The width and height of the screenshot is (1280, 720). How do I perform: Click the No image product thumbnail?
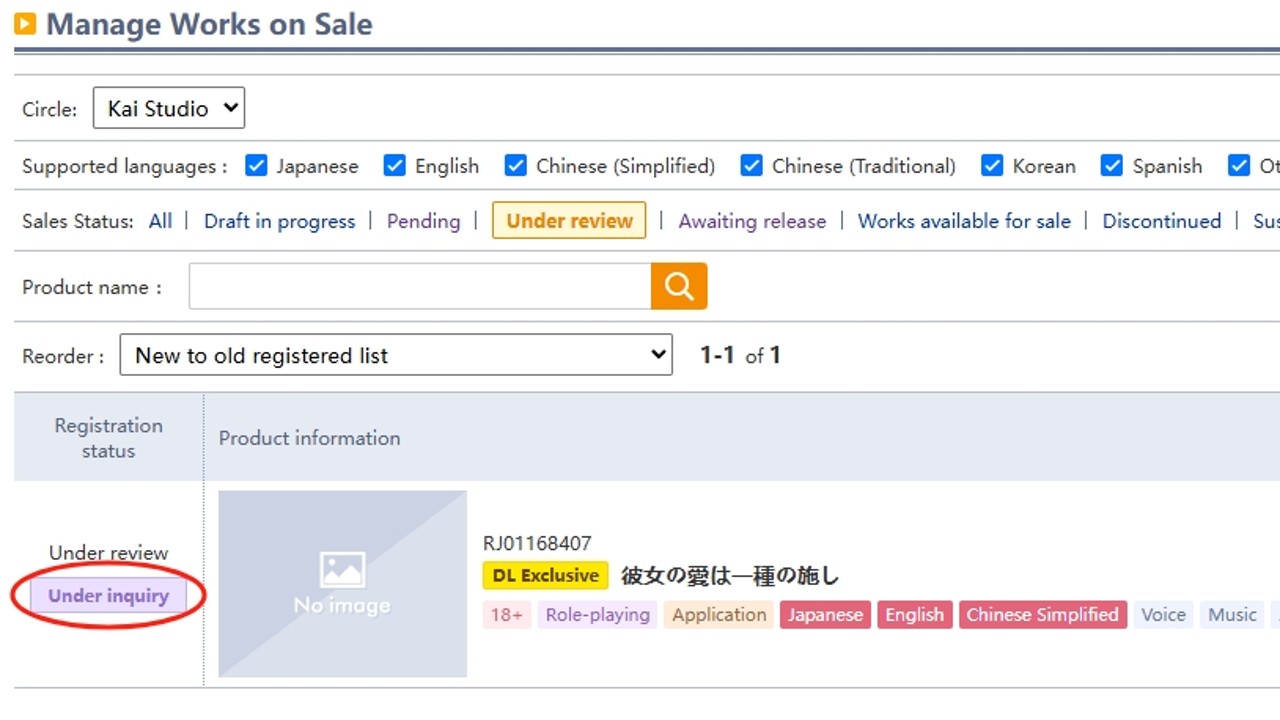tap(342, 584)
